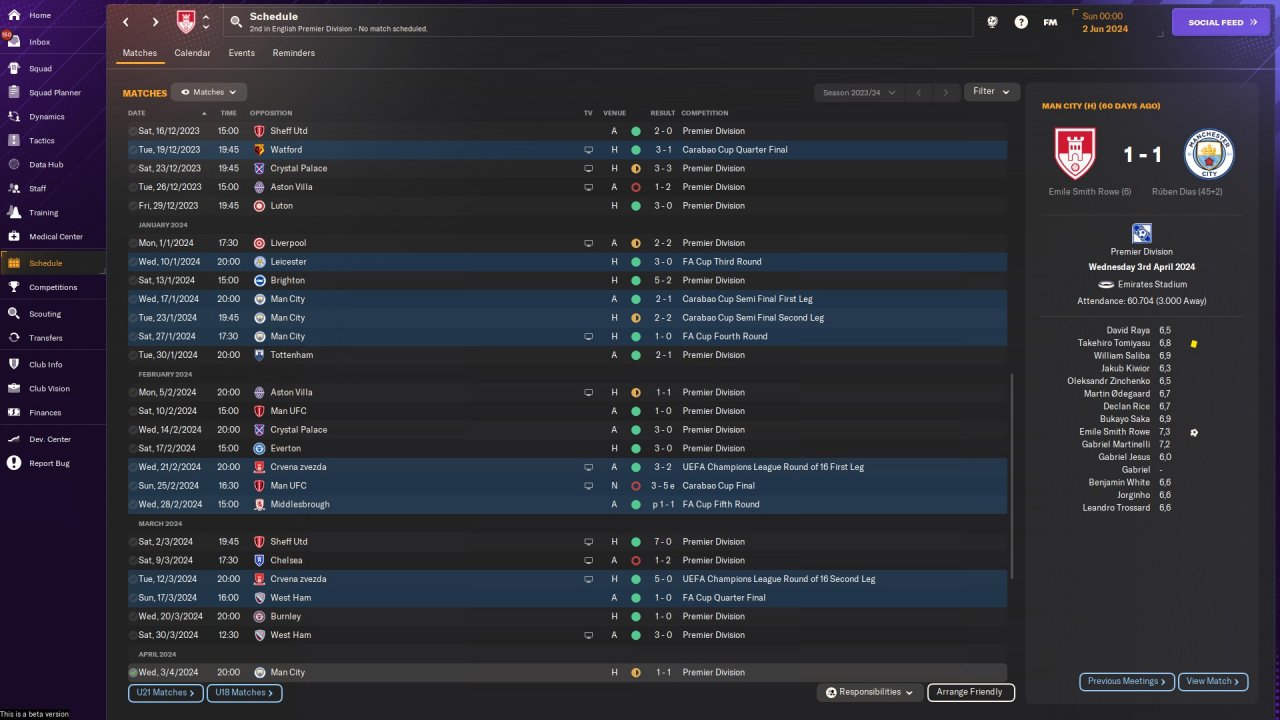Viewport: 1280px width, 720px height.
Task: Toggle the reminder circle for Sat, 16/12/2023
Action: (x=133, y=131)
